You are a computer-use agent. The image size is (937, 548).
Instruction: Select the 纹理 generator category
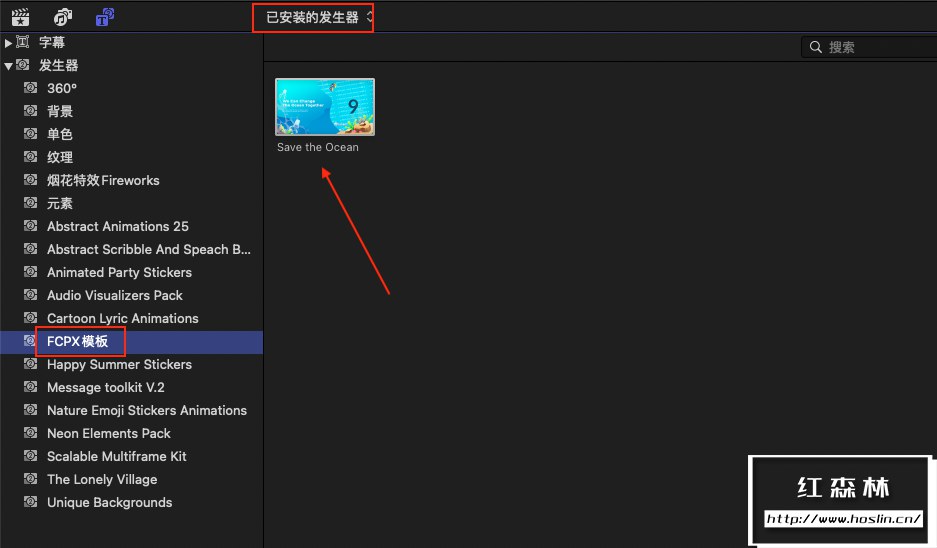coord(131,157)
